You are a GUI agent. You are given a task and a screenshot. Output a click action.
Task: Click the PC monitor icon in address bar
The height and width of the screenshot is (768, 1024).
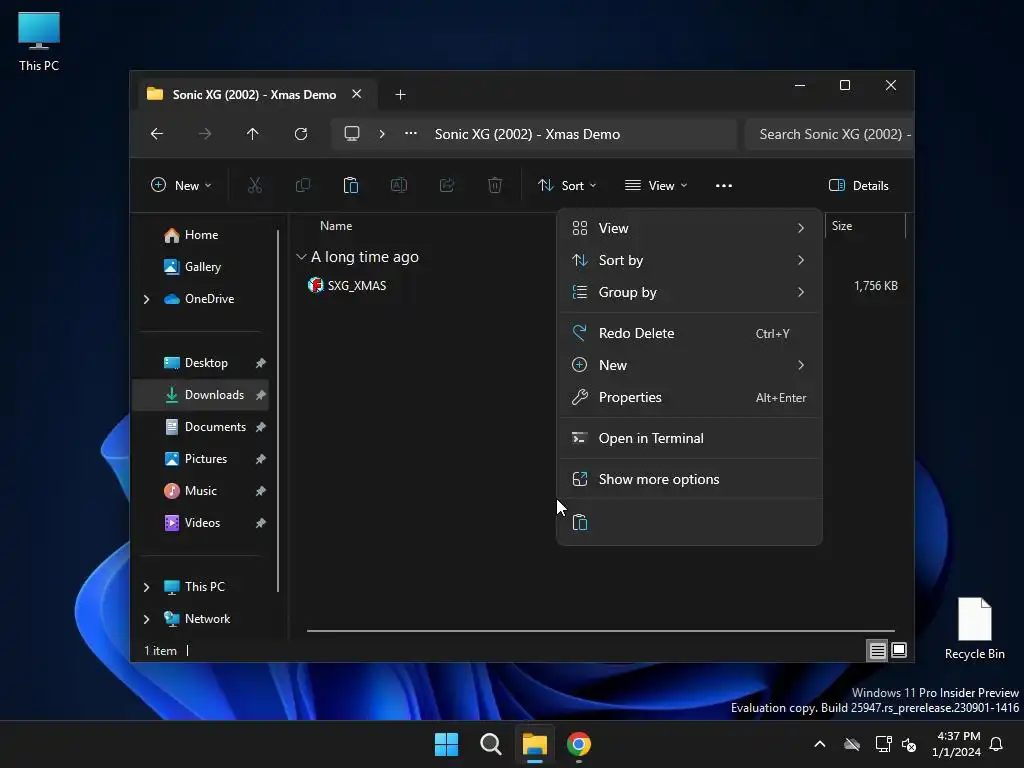[352, 134]
